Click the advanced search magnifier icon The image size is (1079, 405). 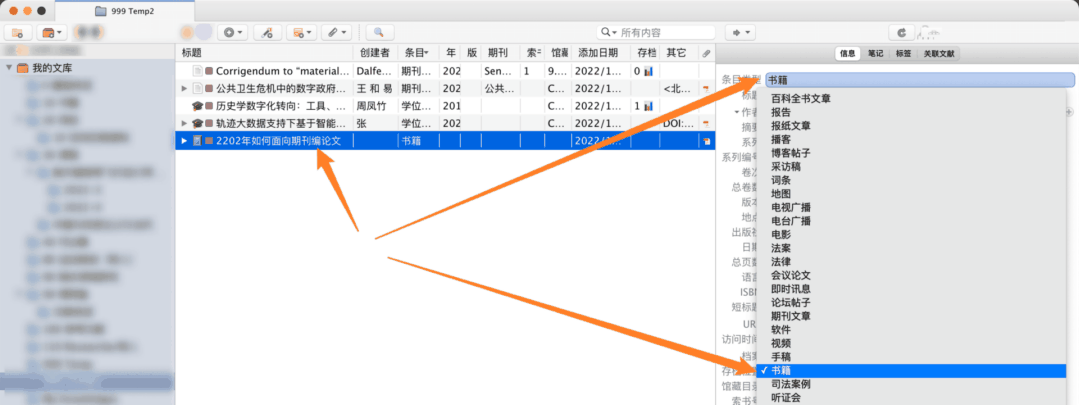pos(380,33)
